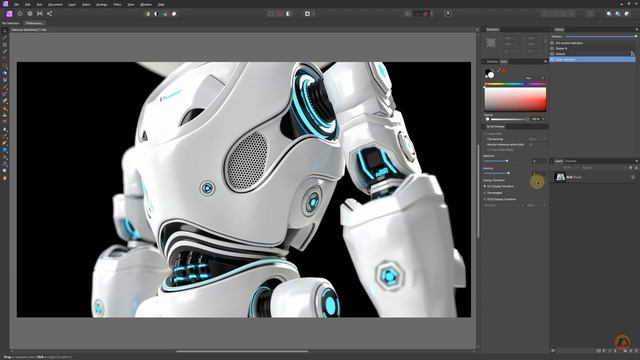The width and height of the screenshot is (640, 360).
Task: Click the lock icon in the Layers panel
Action: [636, 168]
